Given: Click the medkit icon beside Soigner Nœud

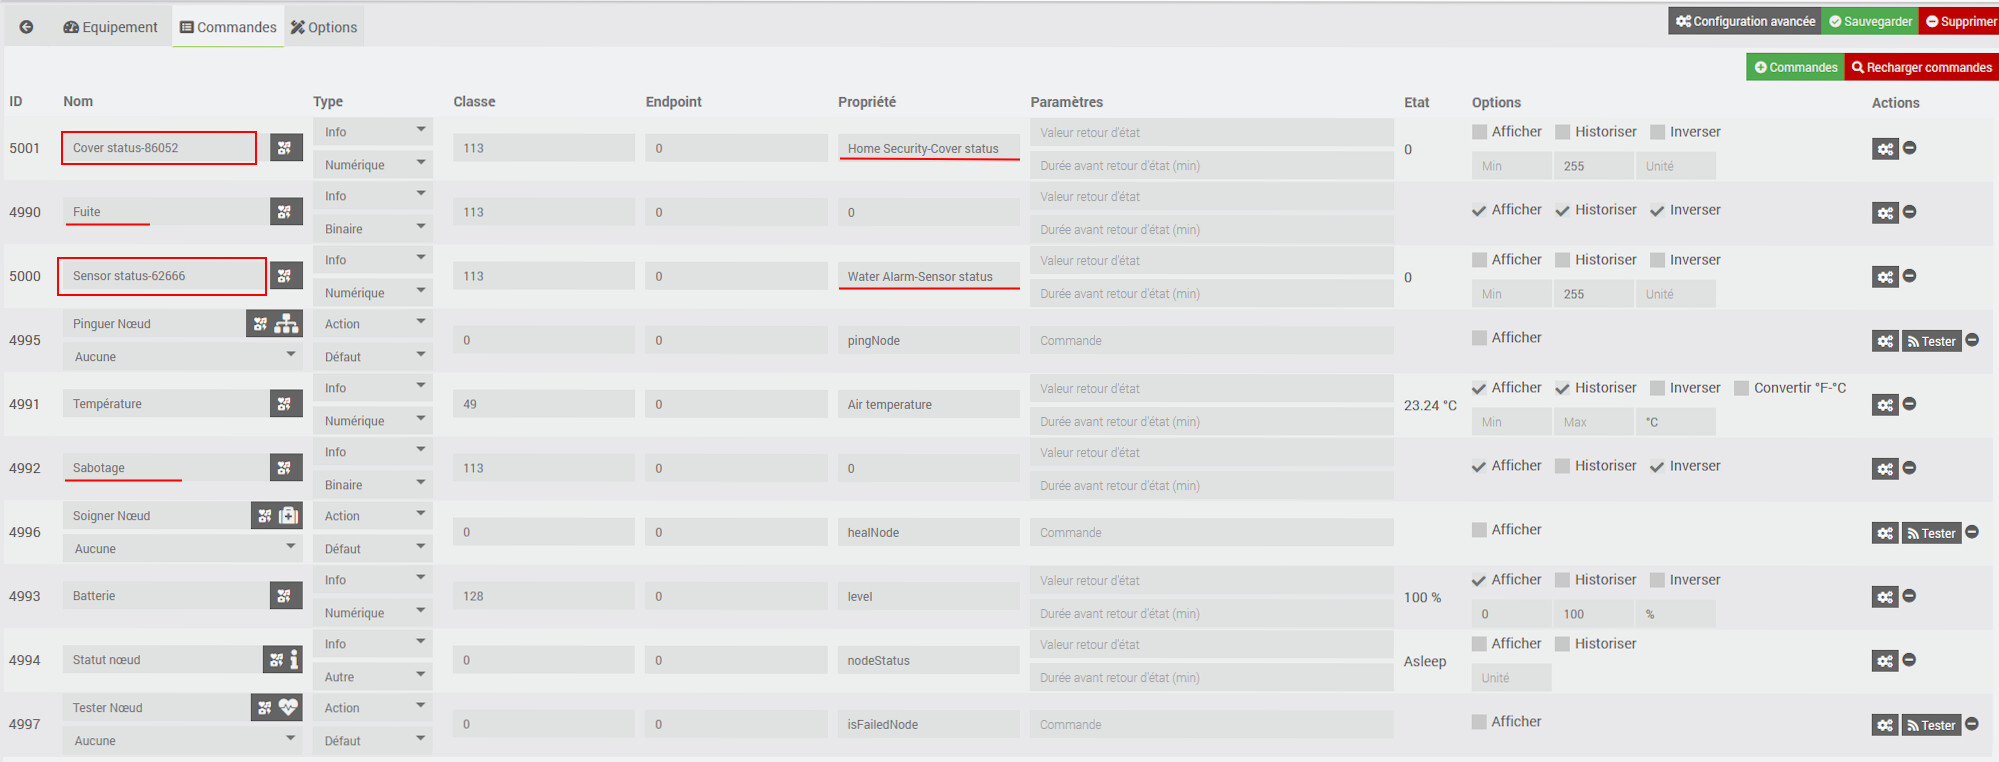Looking at the screenshot, I should point(289,516).
